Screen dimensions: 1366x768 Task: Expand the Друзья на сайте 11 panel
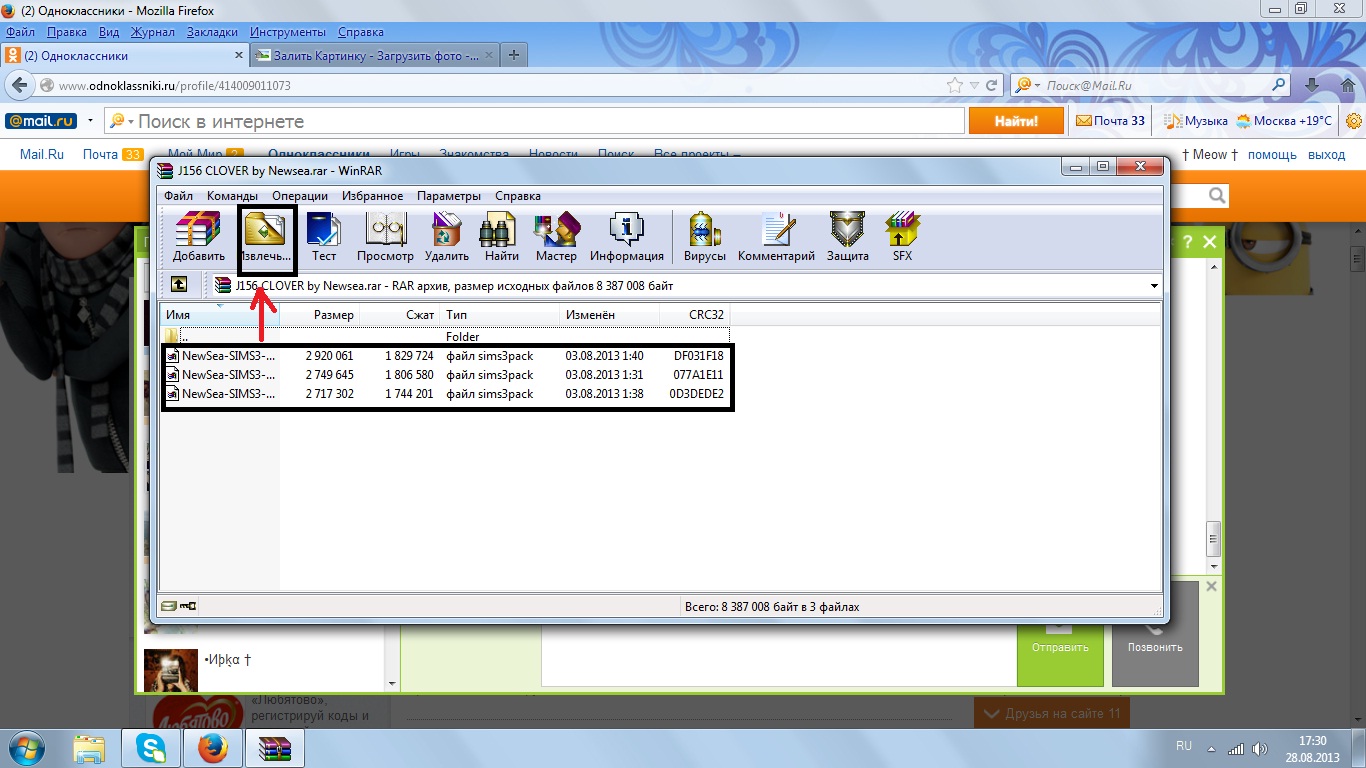coord(1052,713)
